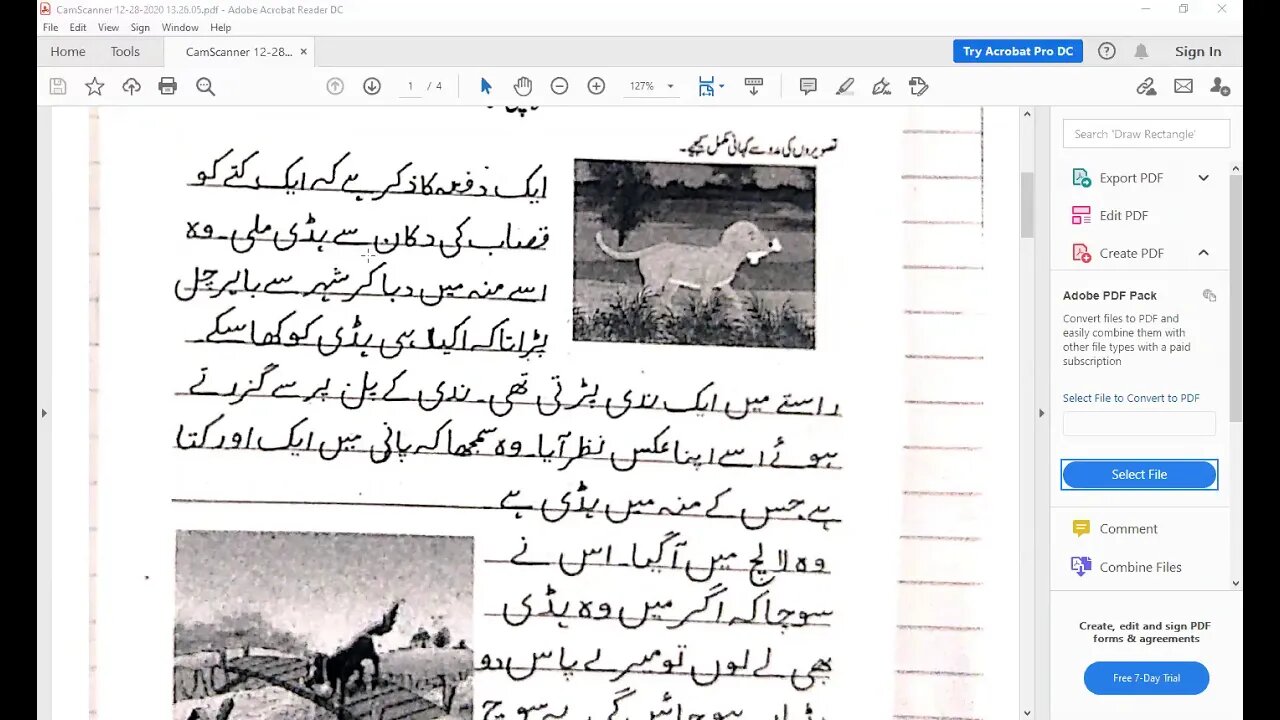The image size is (1280, 720).
Task: Open the fit page options icon
Action: coord(707,87)
